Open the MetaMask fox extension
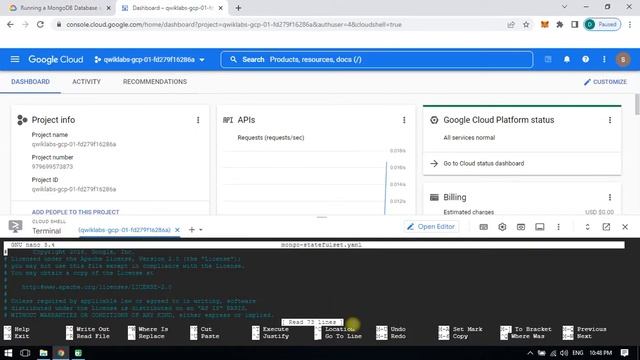Image resolution: width=640 pixels, height=360 pixels. click(x=544, y=24)
